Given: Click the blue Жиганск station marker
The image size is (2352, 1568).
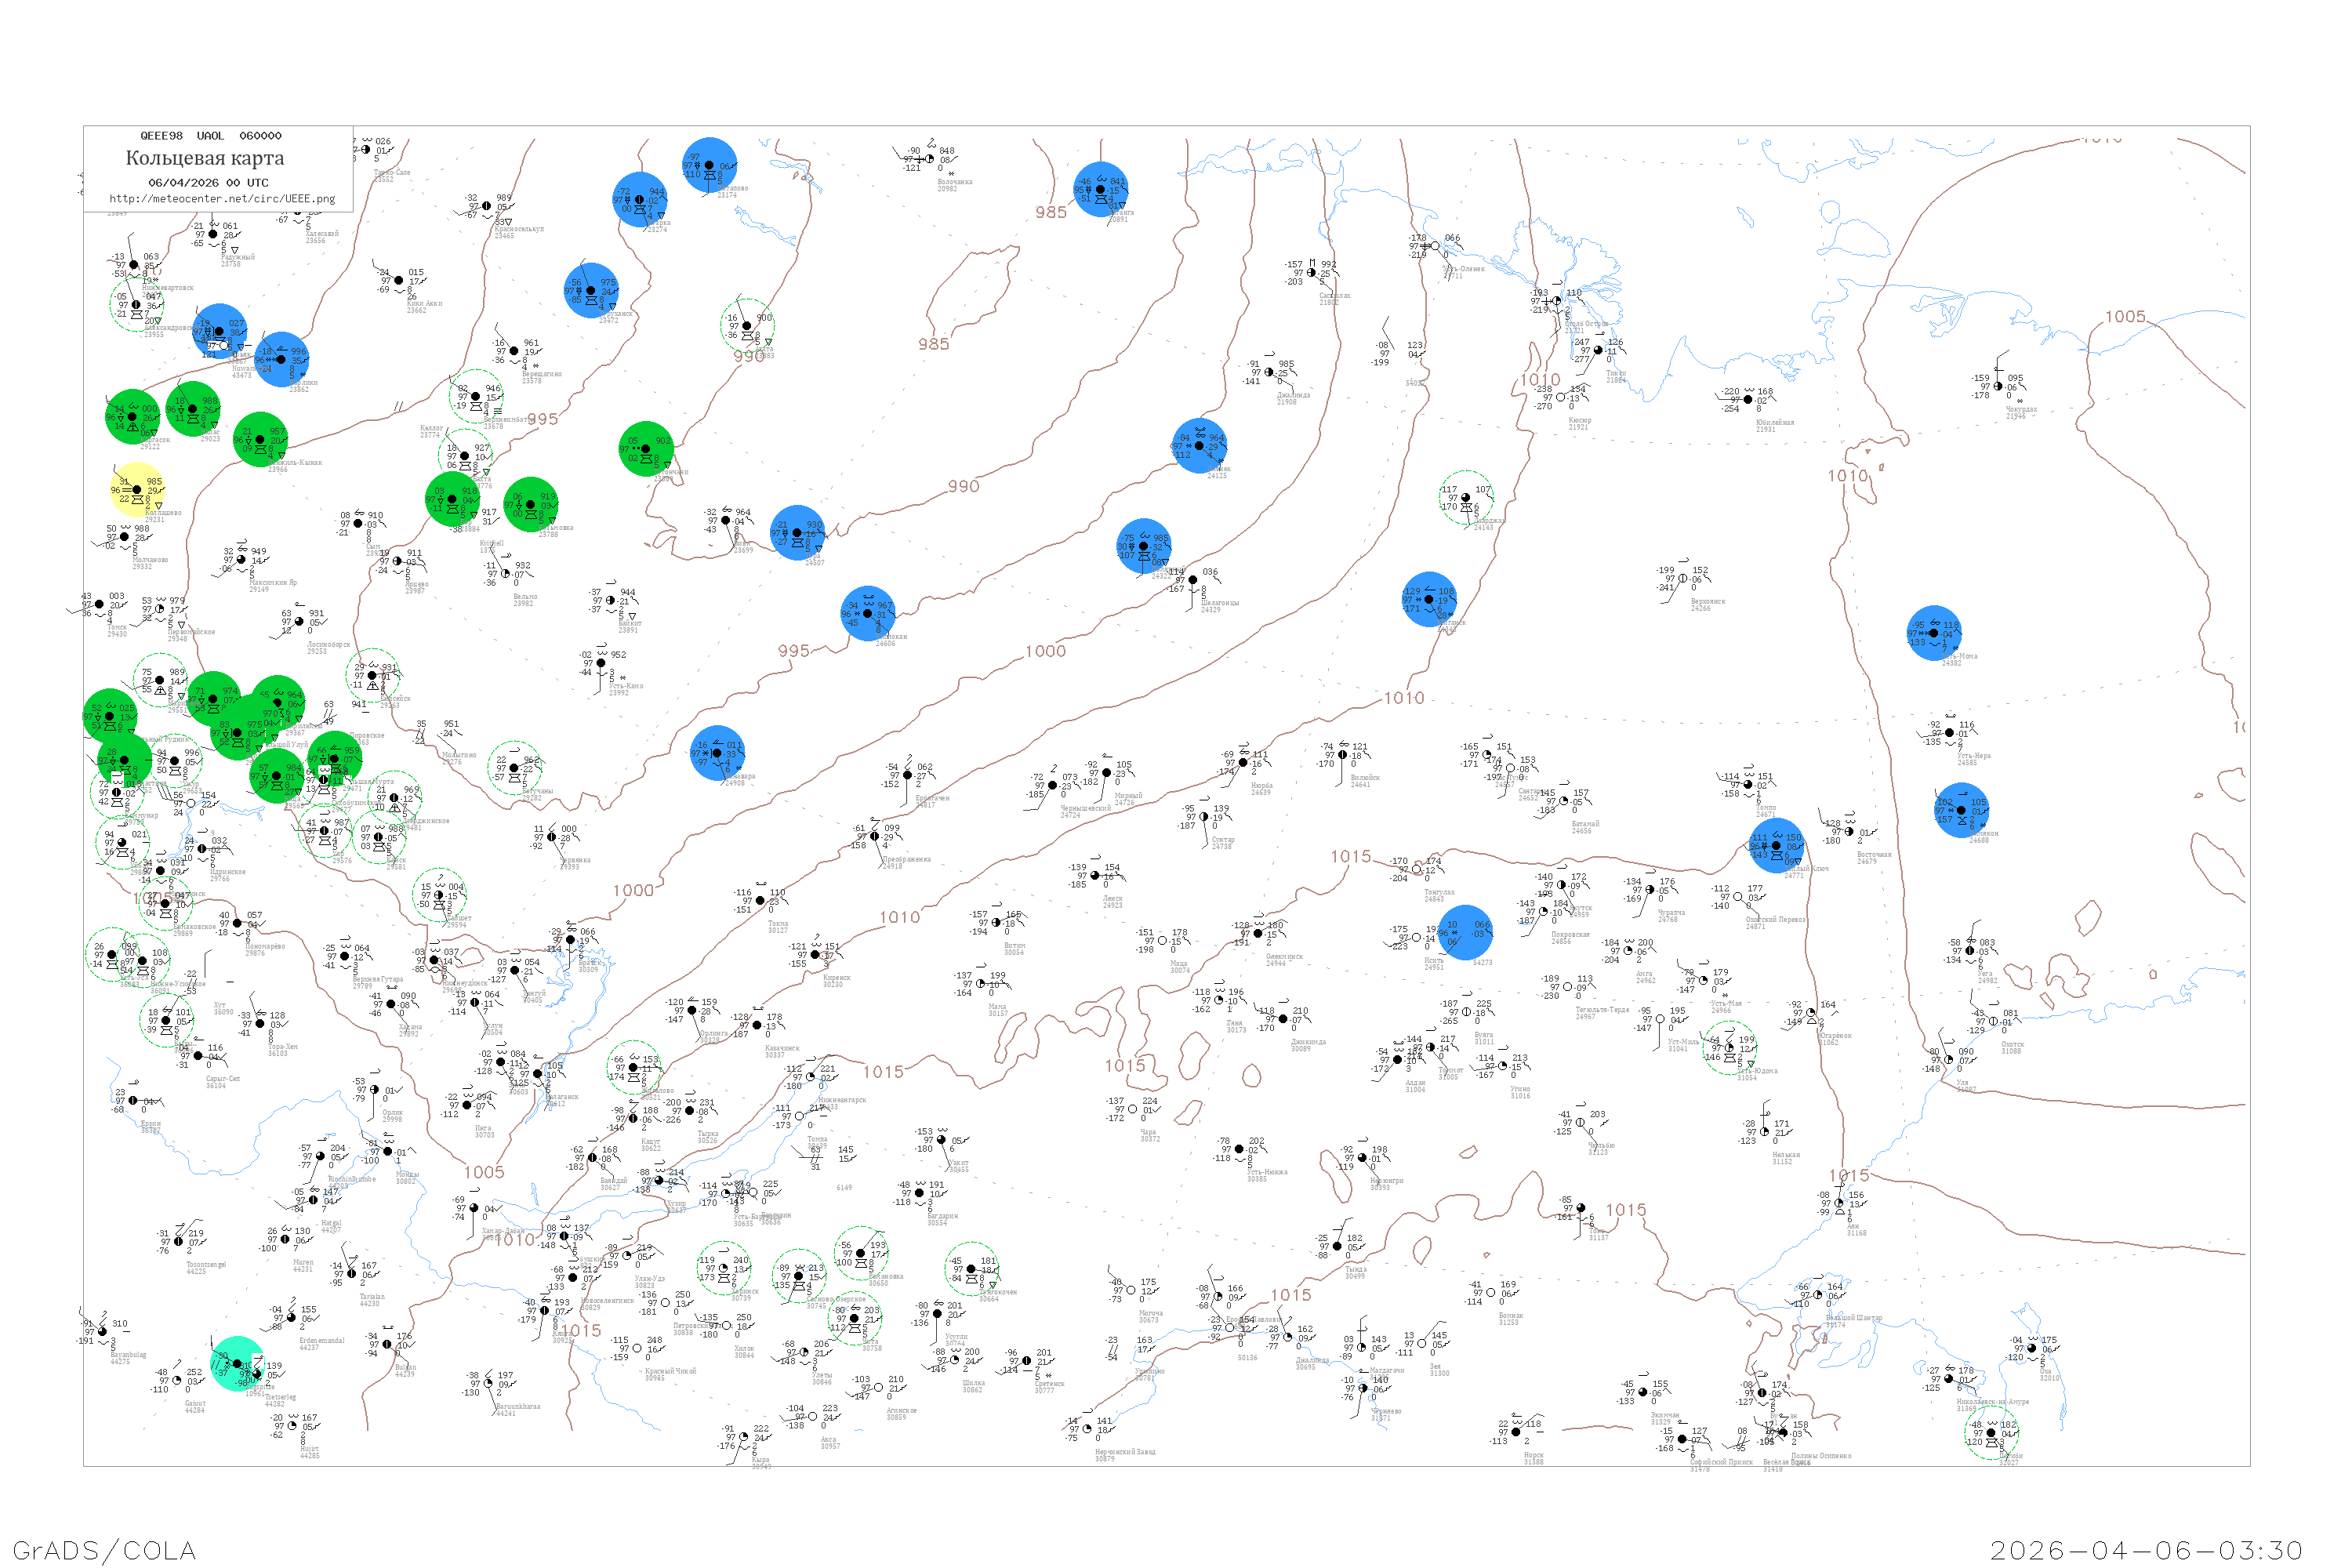Looking at the screenshot, I should 1429,599.
